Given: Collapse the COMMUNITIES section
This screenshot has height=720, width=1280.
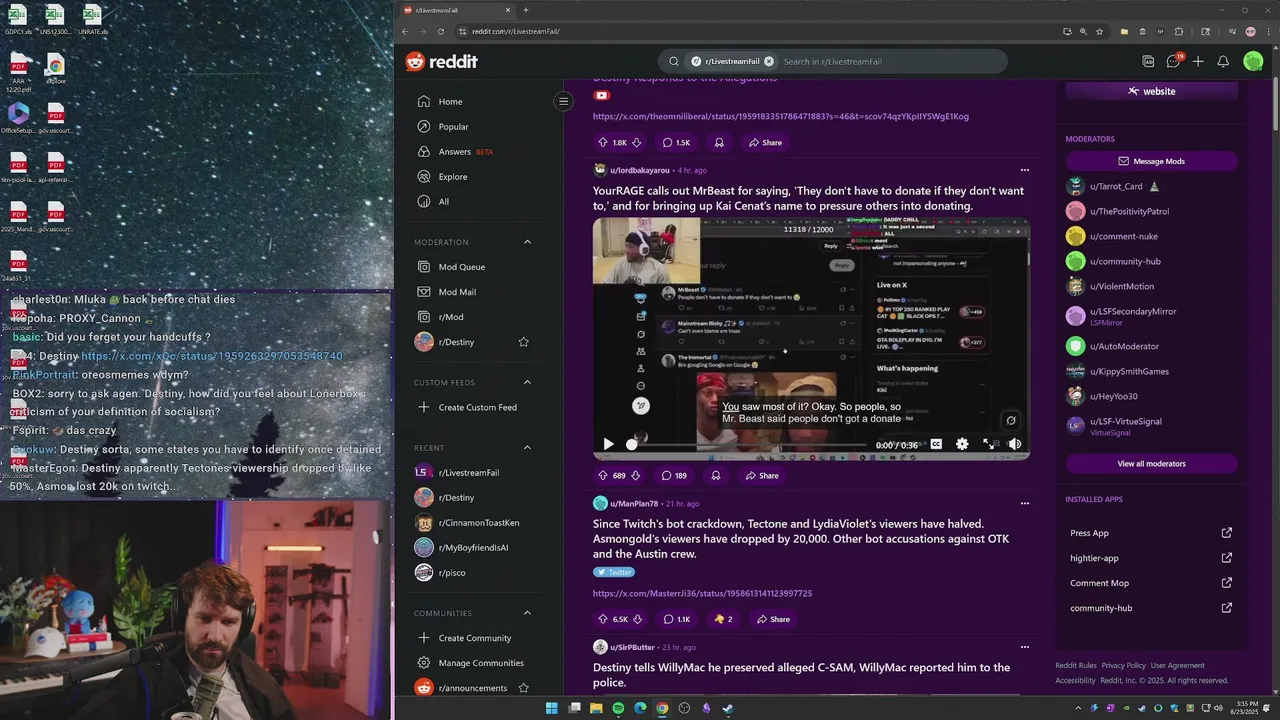Looking at the screenshot, I should click(x=527, y=613).
